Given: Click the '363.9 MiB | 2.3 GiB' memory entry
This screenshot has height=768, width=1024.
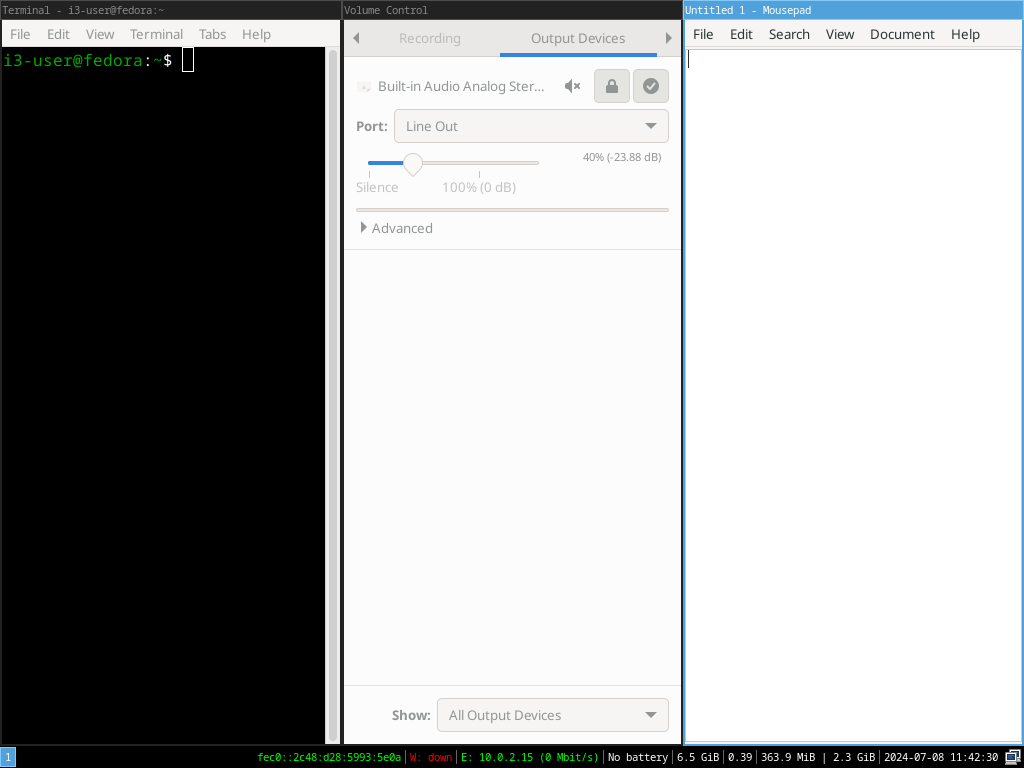Looking at the screenshot, I should [818, 757].
